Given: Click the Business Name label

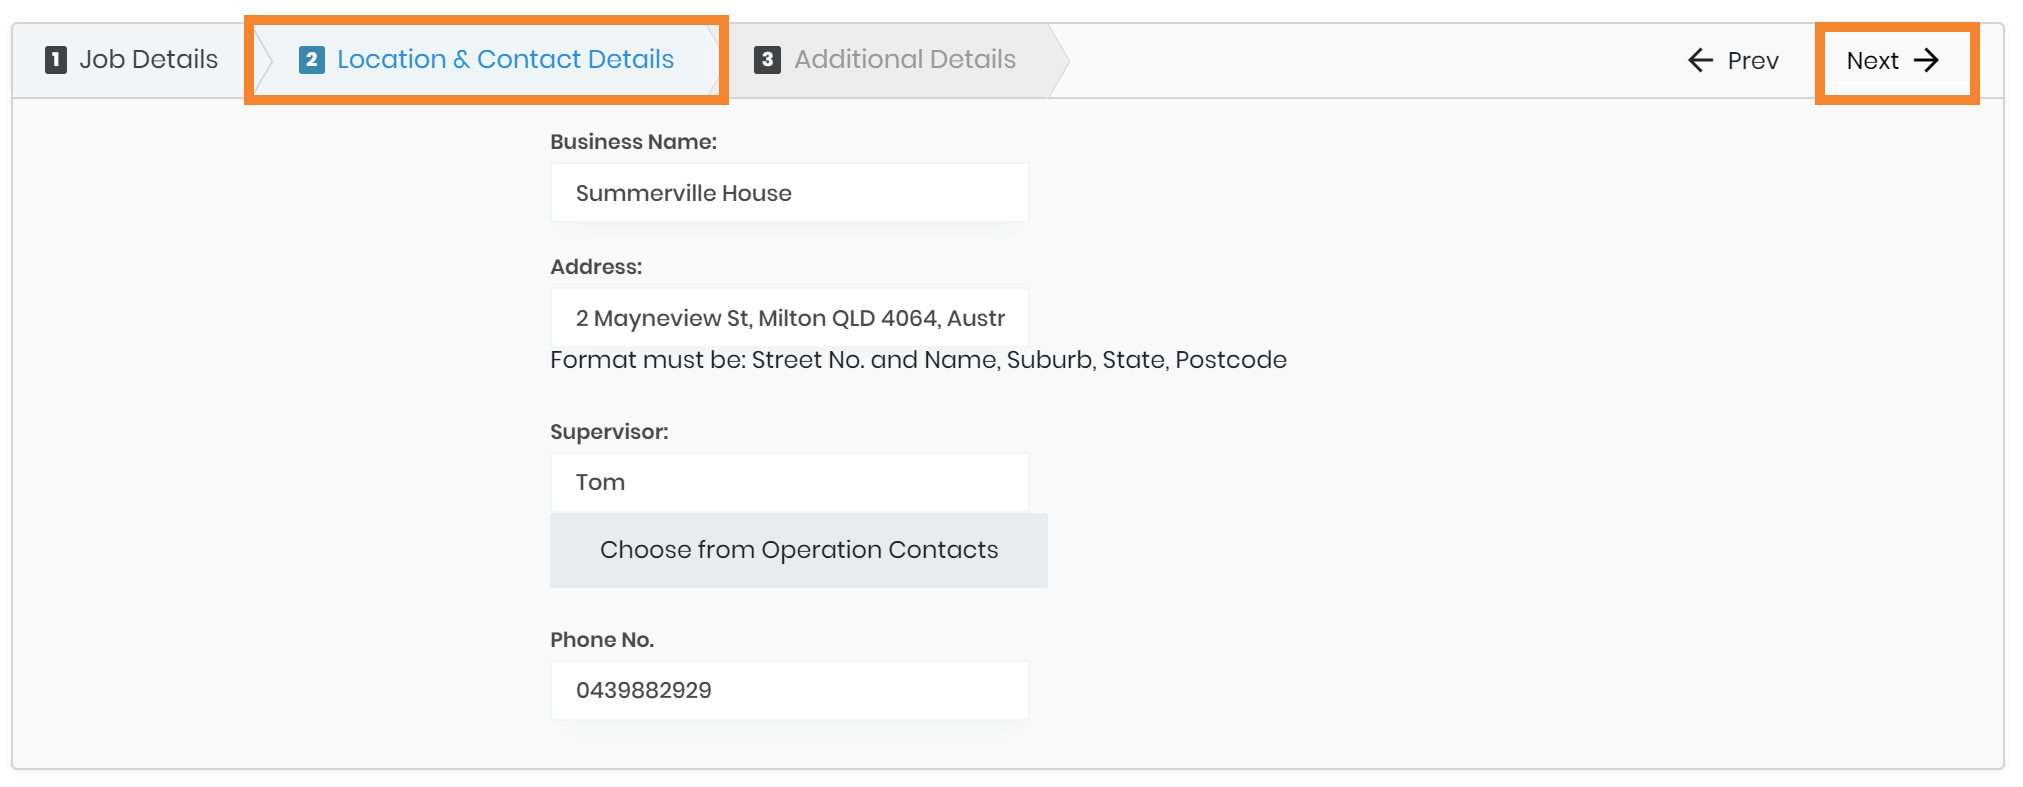Looking at the screenshot, I should [x=633, y=142].
